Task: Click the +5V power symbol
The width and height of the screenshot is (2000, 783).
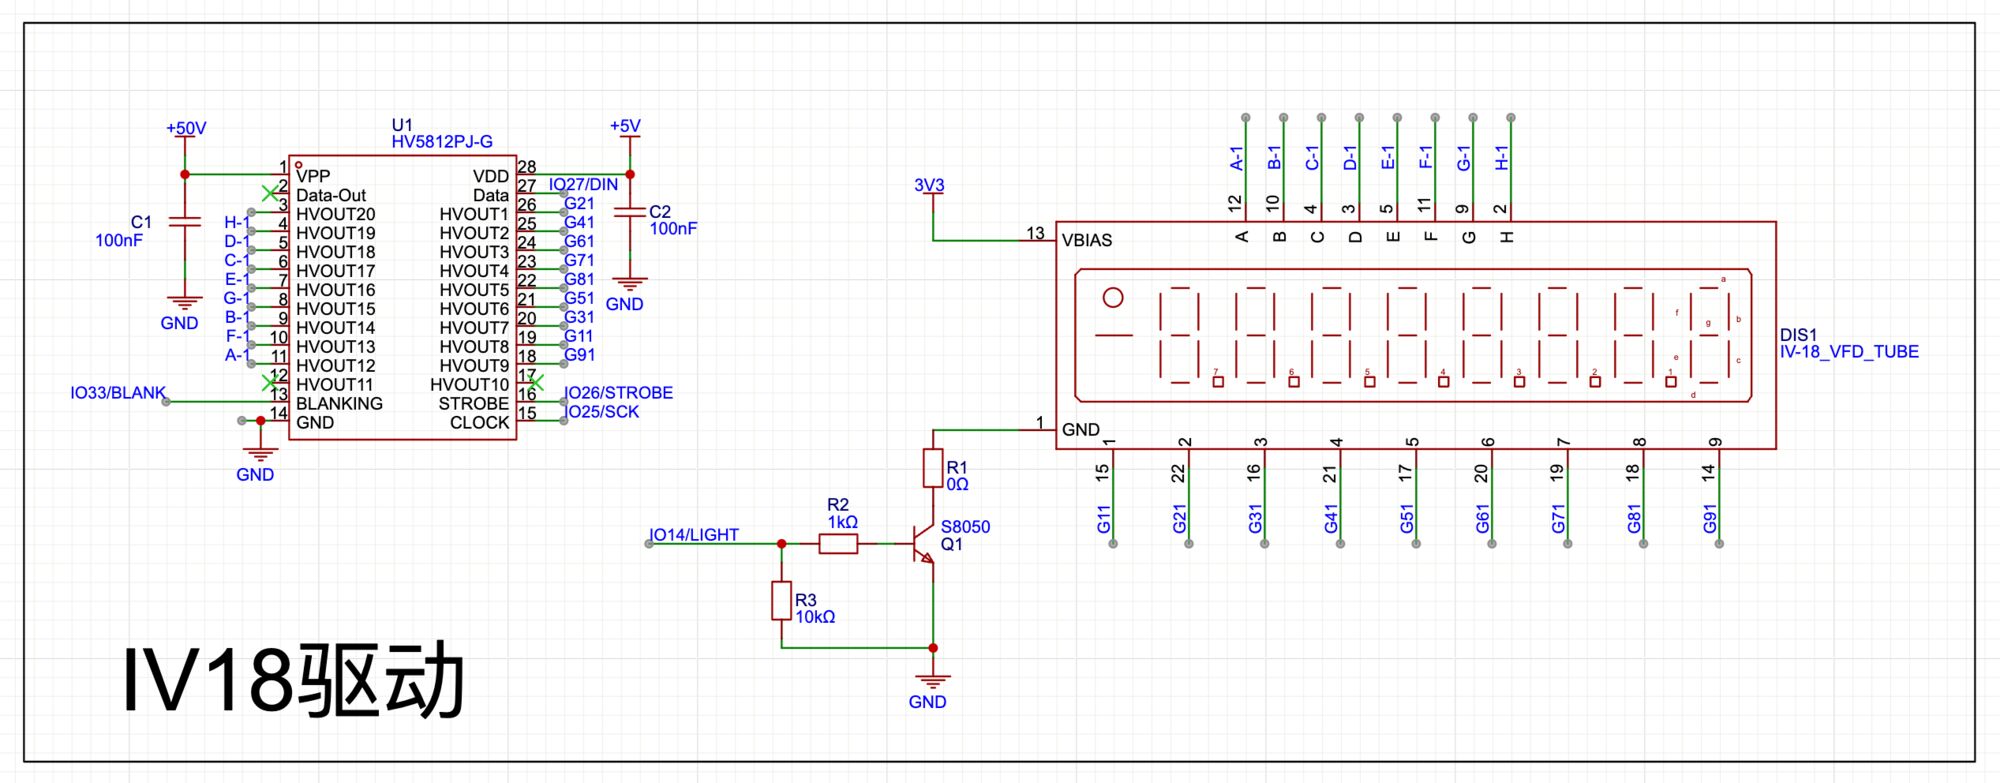Action: tap(625, 127)
